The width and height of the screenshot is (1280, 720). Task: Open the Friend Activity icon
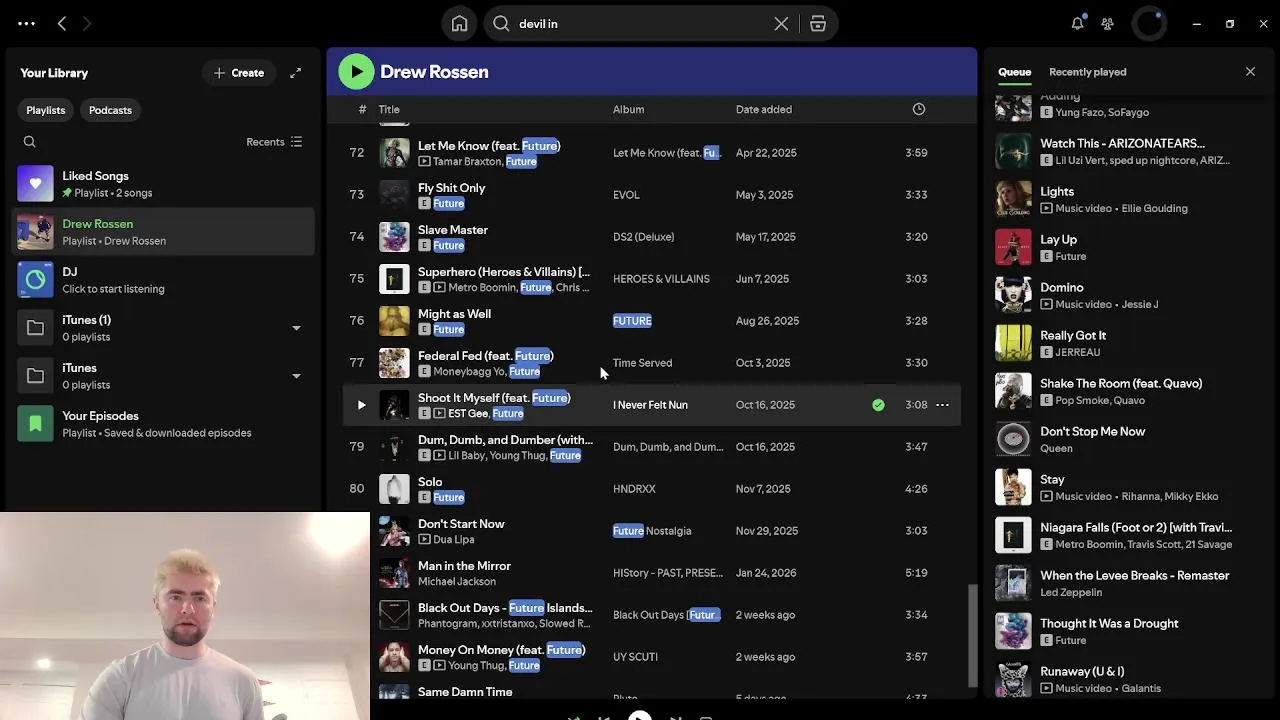coord(1108,23)
